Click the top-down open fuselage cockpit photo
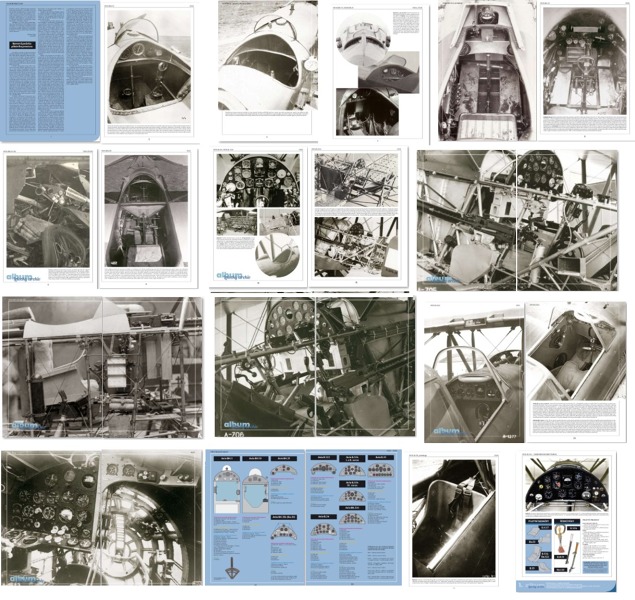Viewport: 635px width, 600px height. (x=486, y=72)
